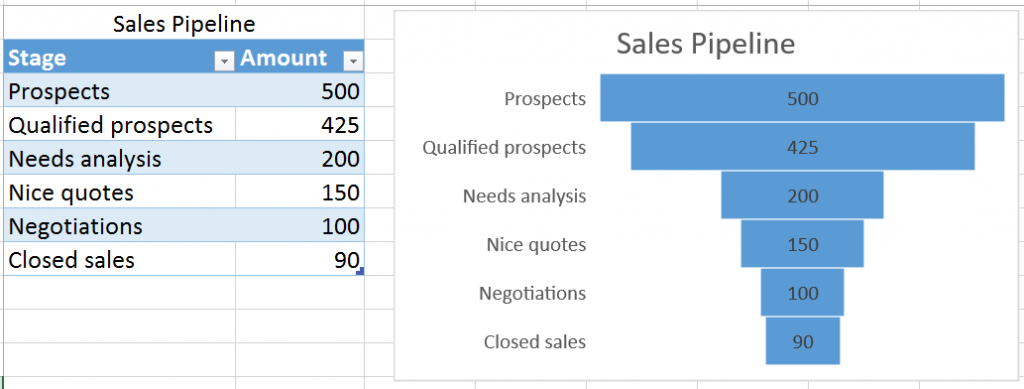This screenshot has width=1024, height=389.
Task: Click the Negotiations funnel bar
Action: pos(802,292)
